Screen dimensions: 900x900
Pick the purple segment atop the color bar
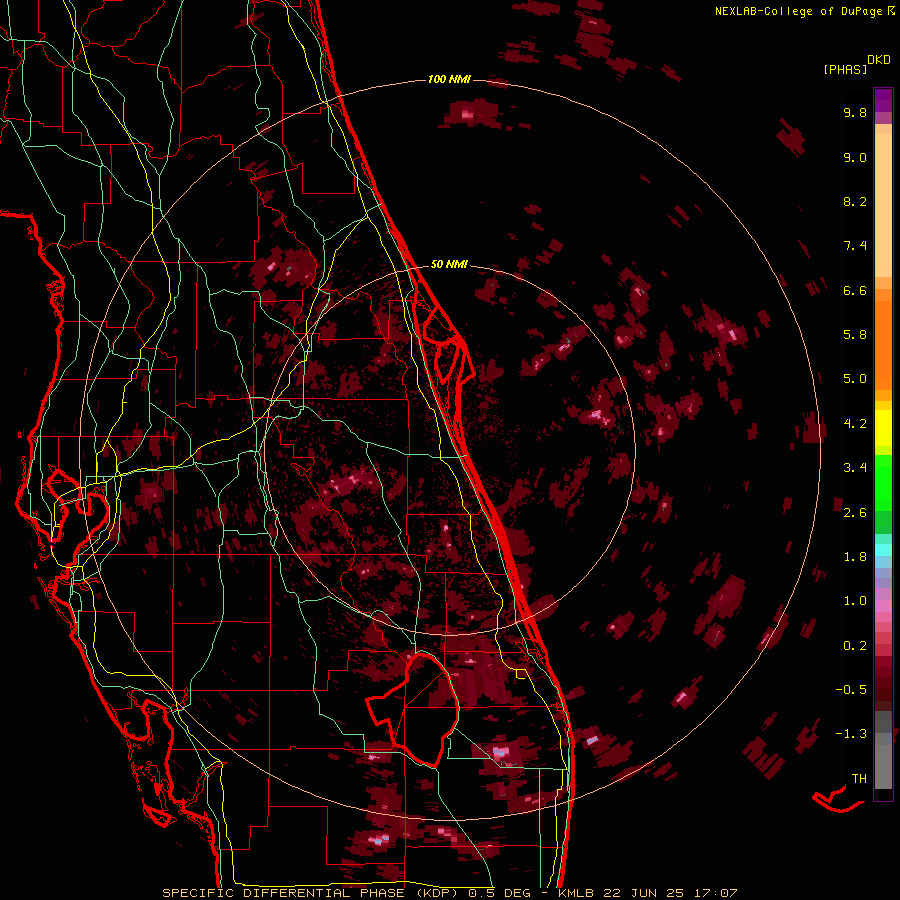point(883,100)
